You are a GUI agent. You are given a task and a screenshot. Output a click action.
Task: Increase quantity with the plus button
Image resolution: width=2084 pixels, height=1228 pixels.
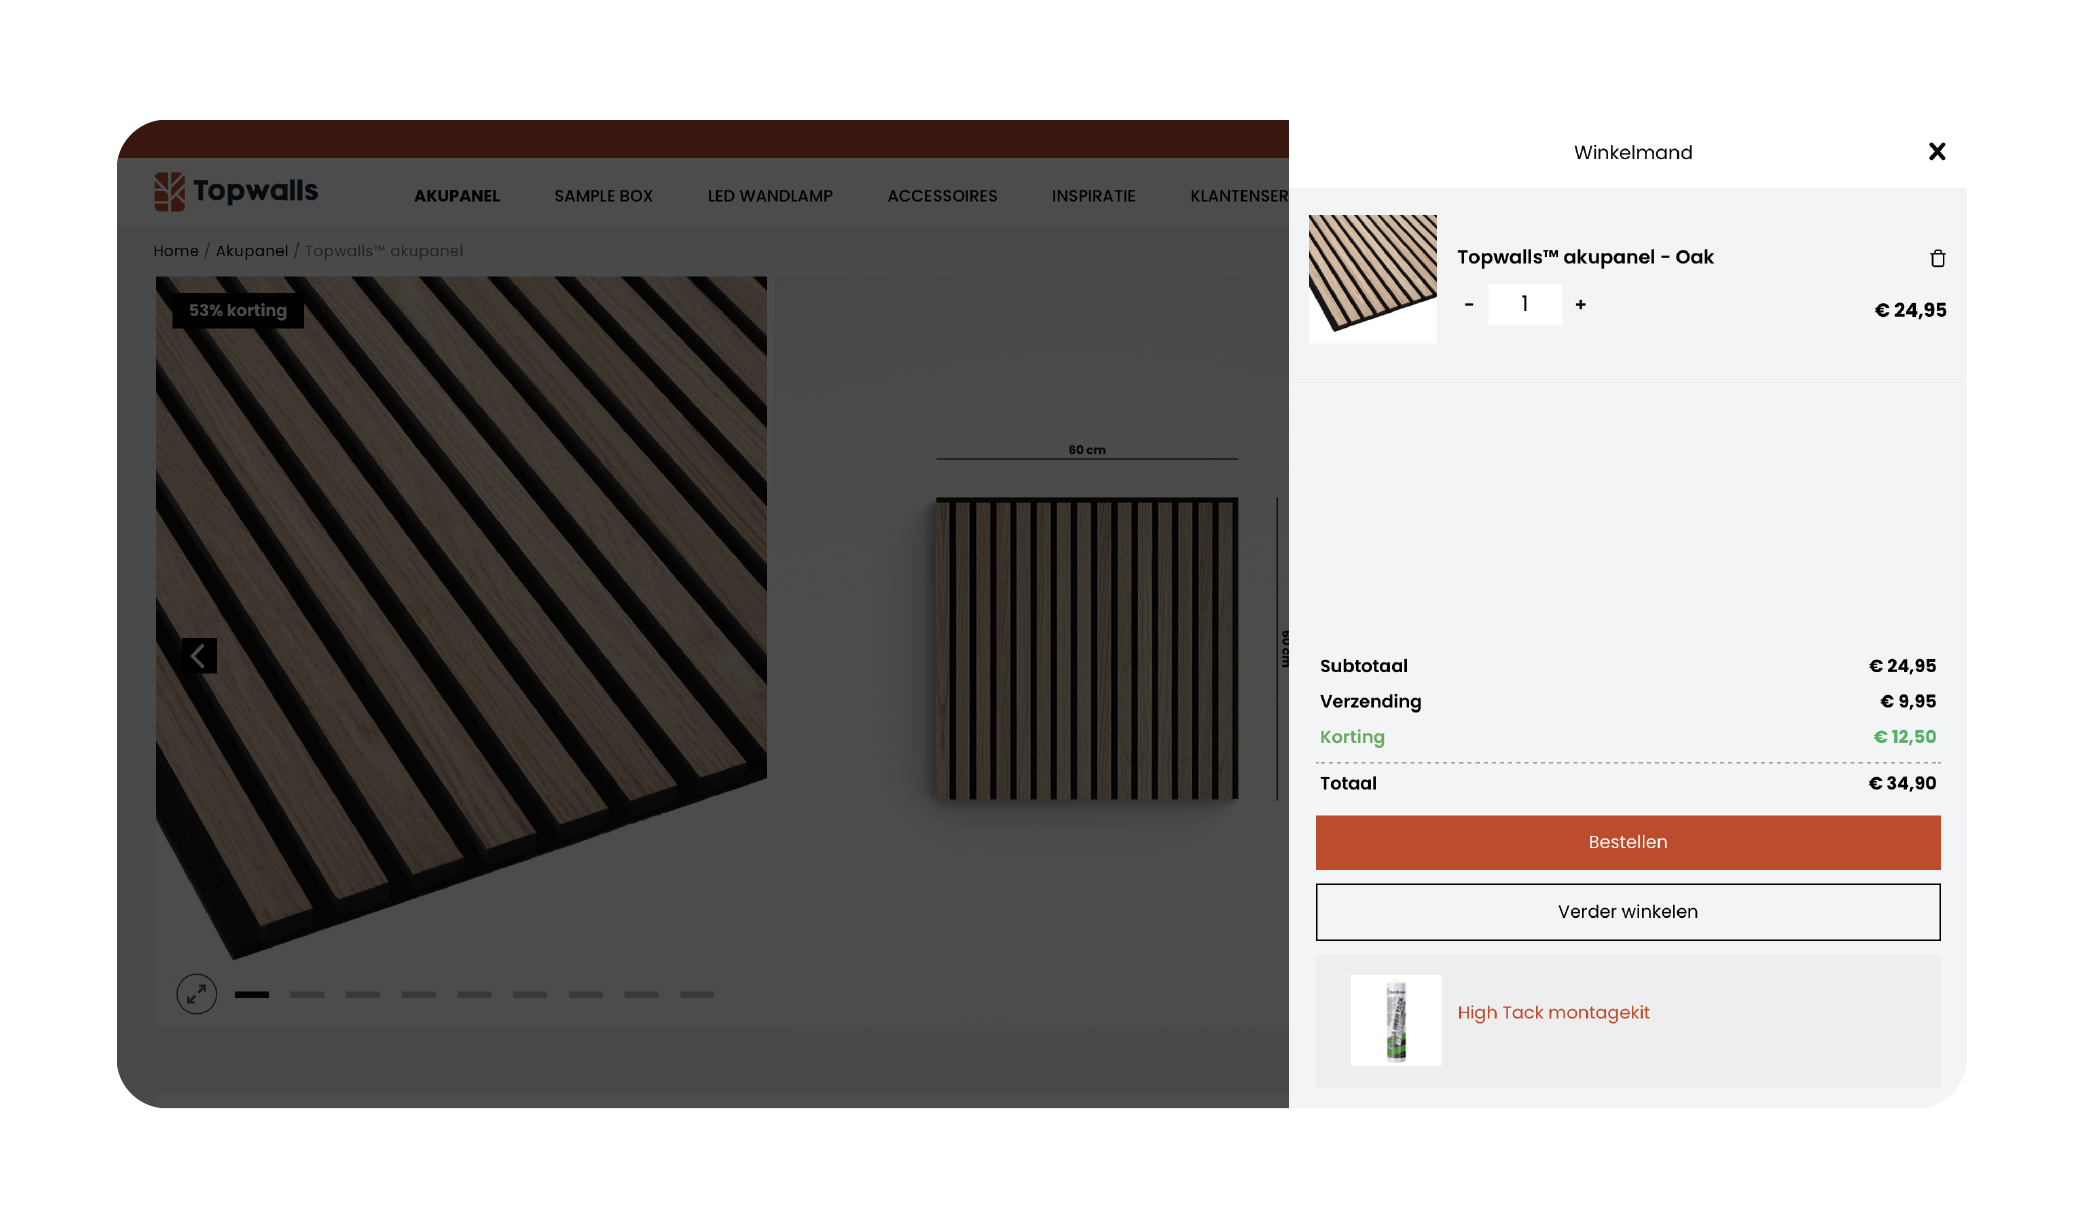coord(1581,304)
